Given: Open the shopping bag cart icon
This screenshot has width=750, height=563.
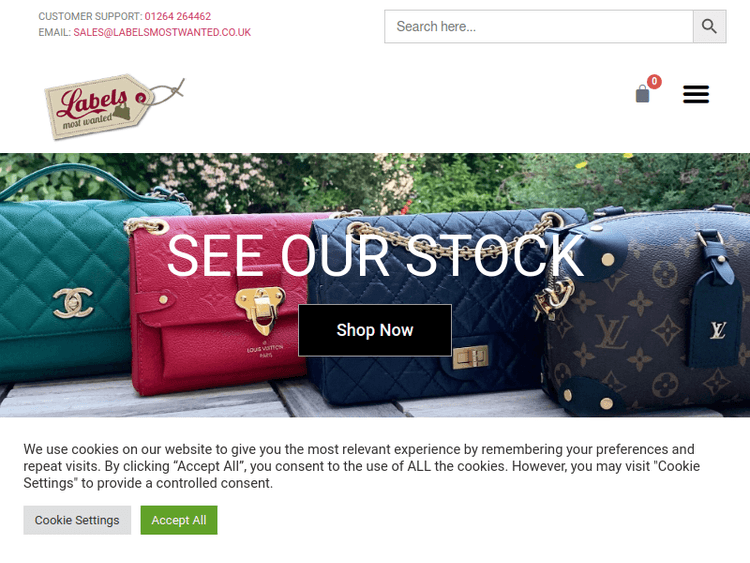Looking at the screenshot, I should 642,93.
